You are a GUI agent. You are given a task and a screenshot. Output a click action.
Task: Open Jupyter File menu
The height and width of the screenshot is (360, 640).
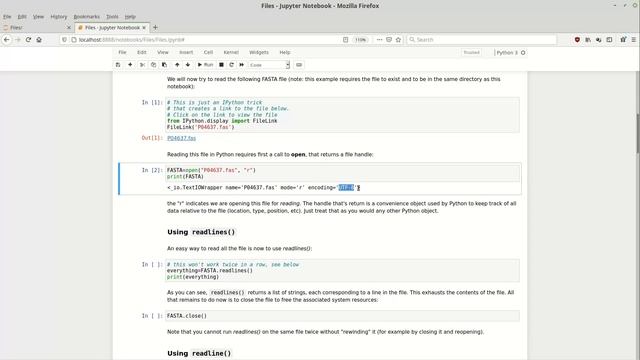pos(122,52)
